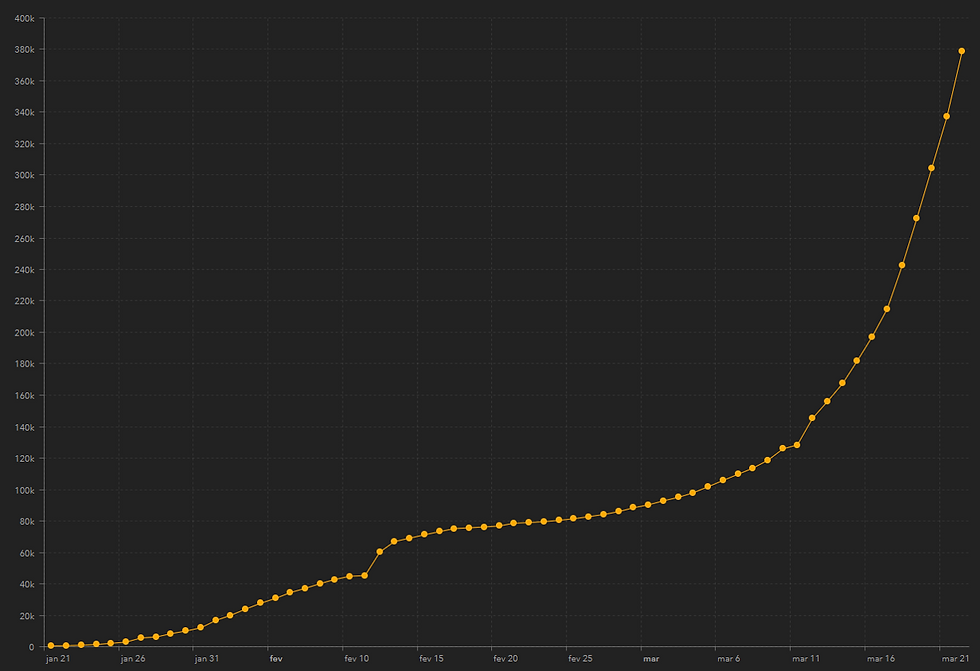The height and width of the screenshot is (671, 980).
Task: Click the jan 21 x-axis label
Action: pyautogui.click(x=58, y=659)
